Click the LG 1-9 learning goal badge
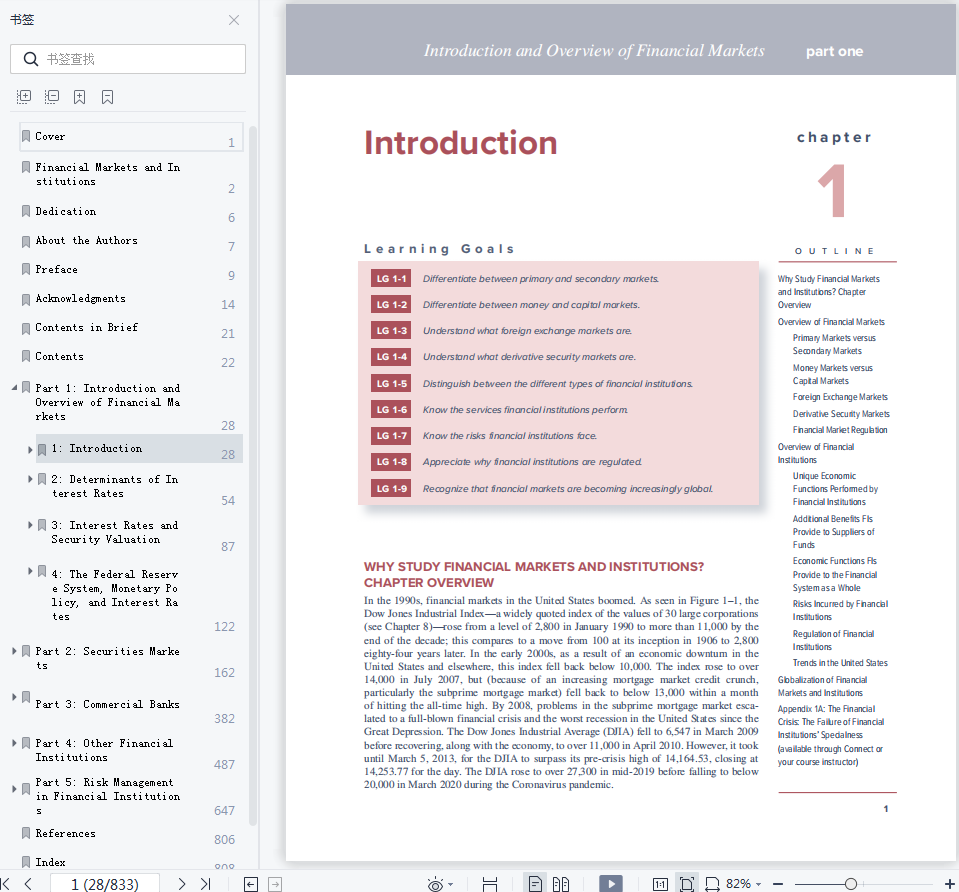959x892 pixels. pos(391,488)
